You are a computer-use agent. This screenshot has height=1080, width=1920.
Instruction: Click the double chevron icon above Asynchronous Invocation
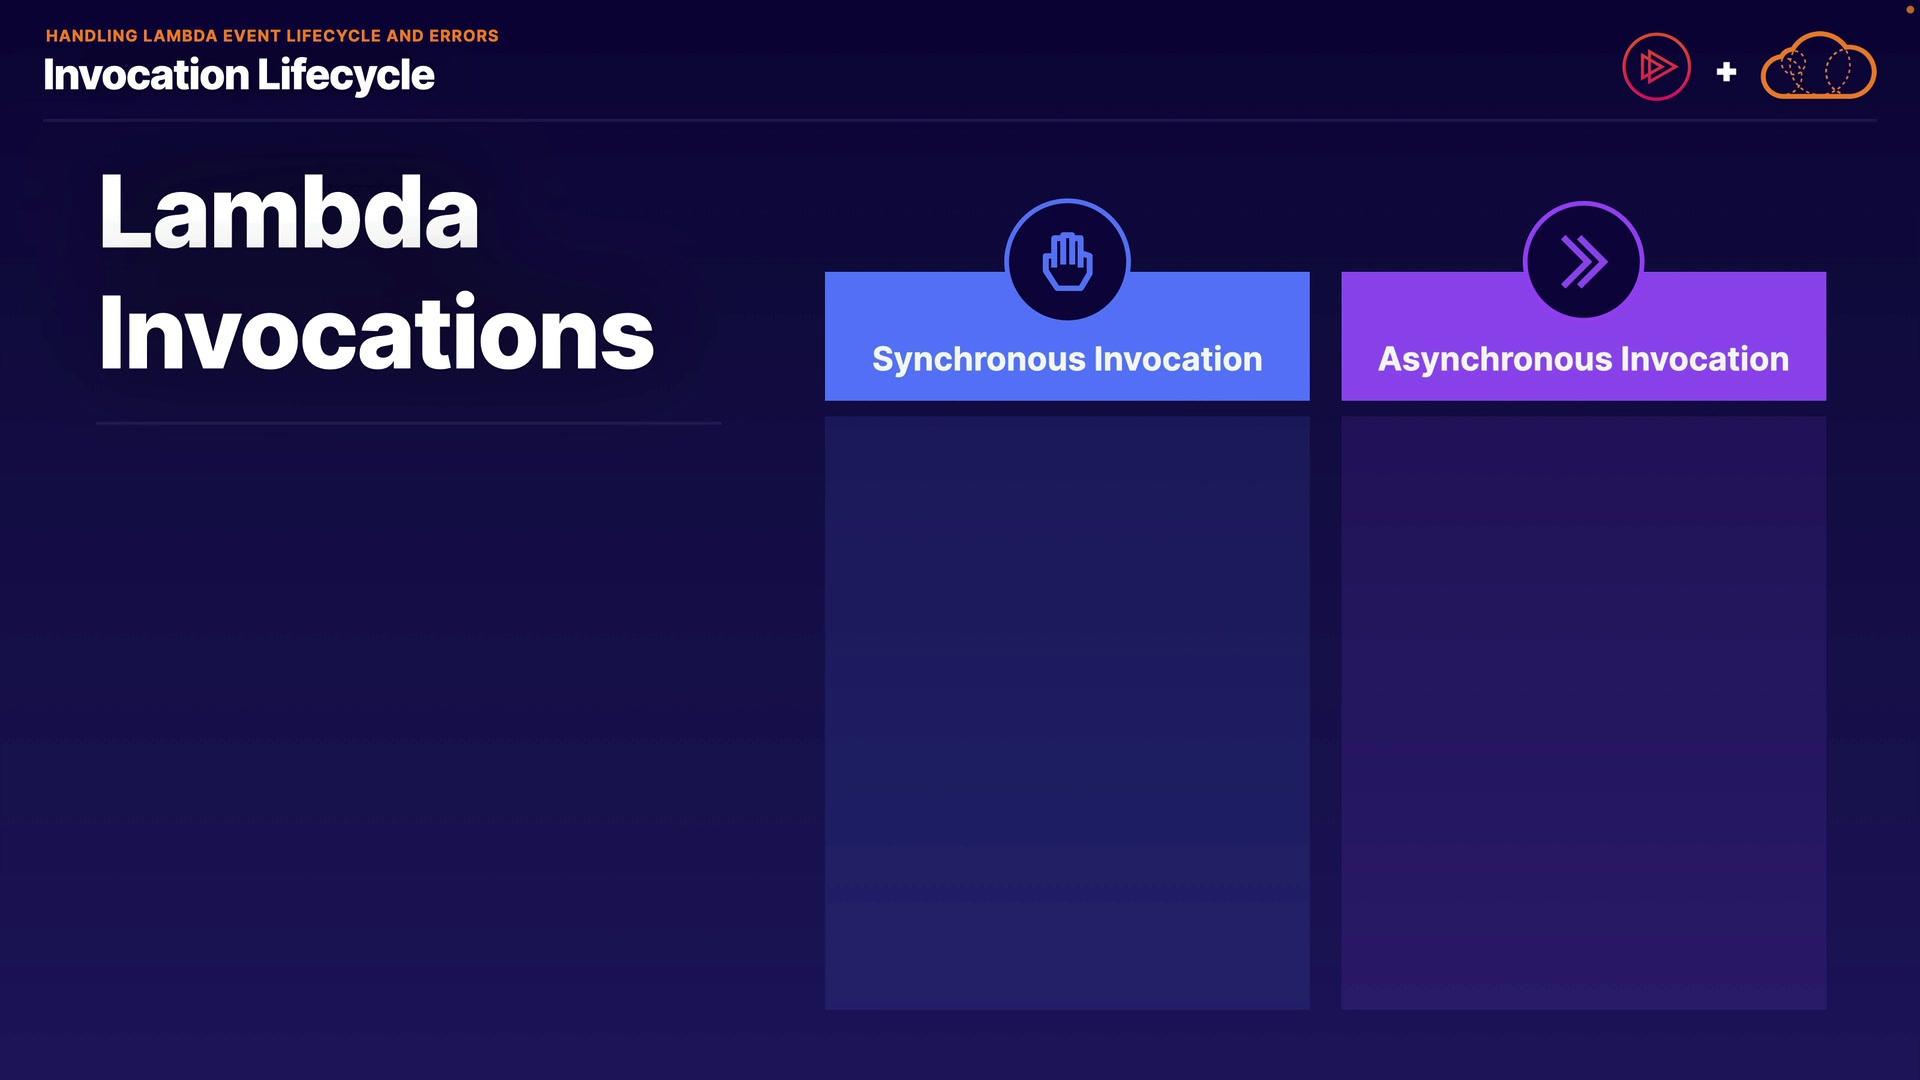[x=1583, y=261]
